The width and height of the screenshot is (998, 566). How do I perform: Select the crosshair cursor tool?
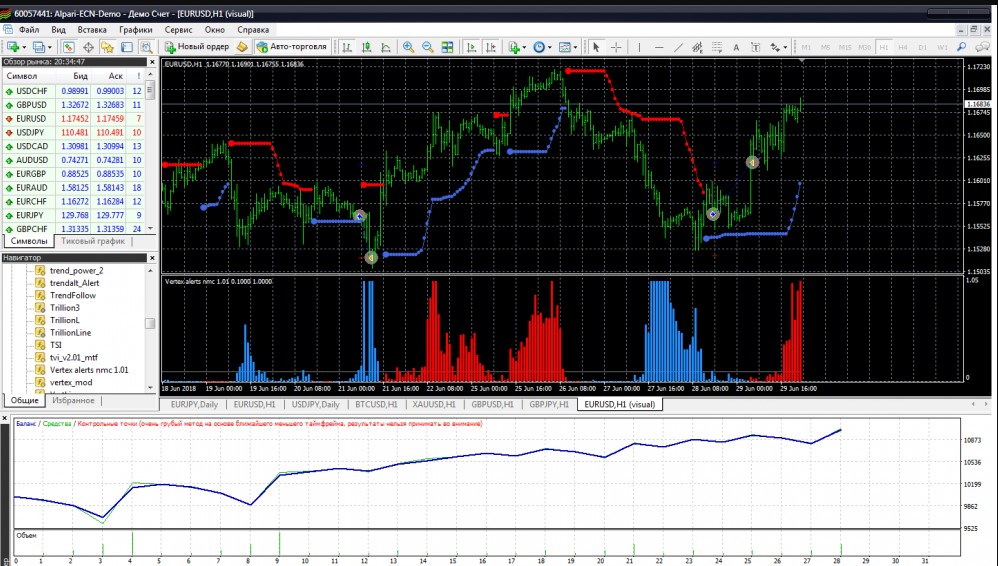[x=616, y=47]
